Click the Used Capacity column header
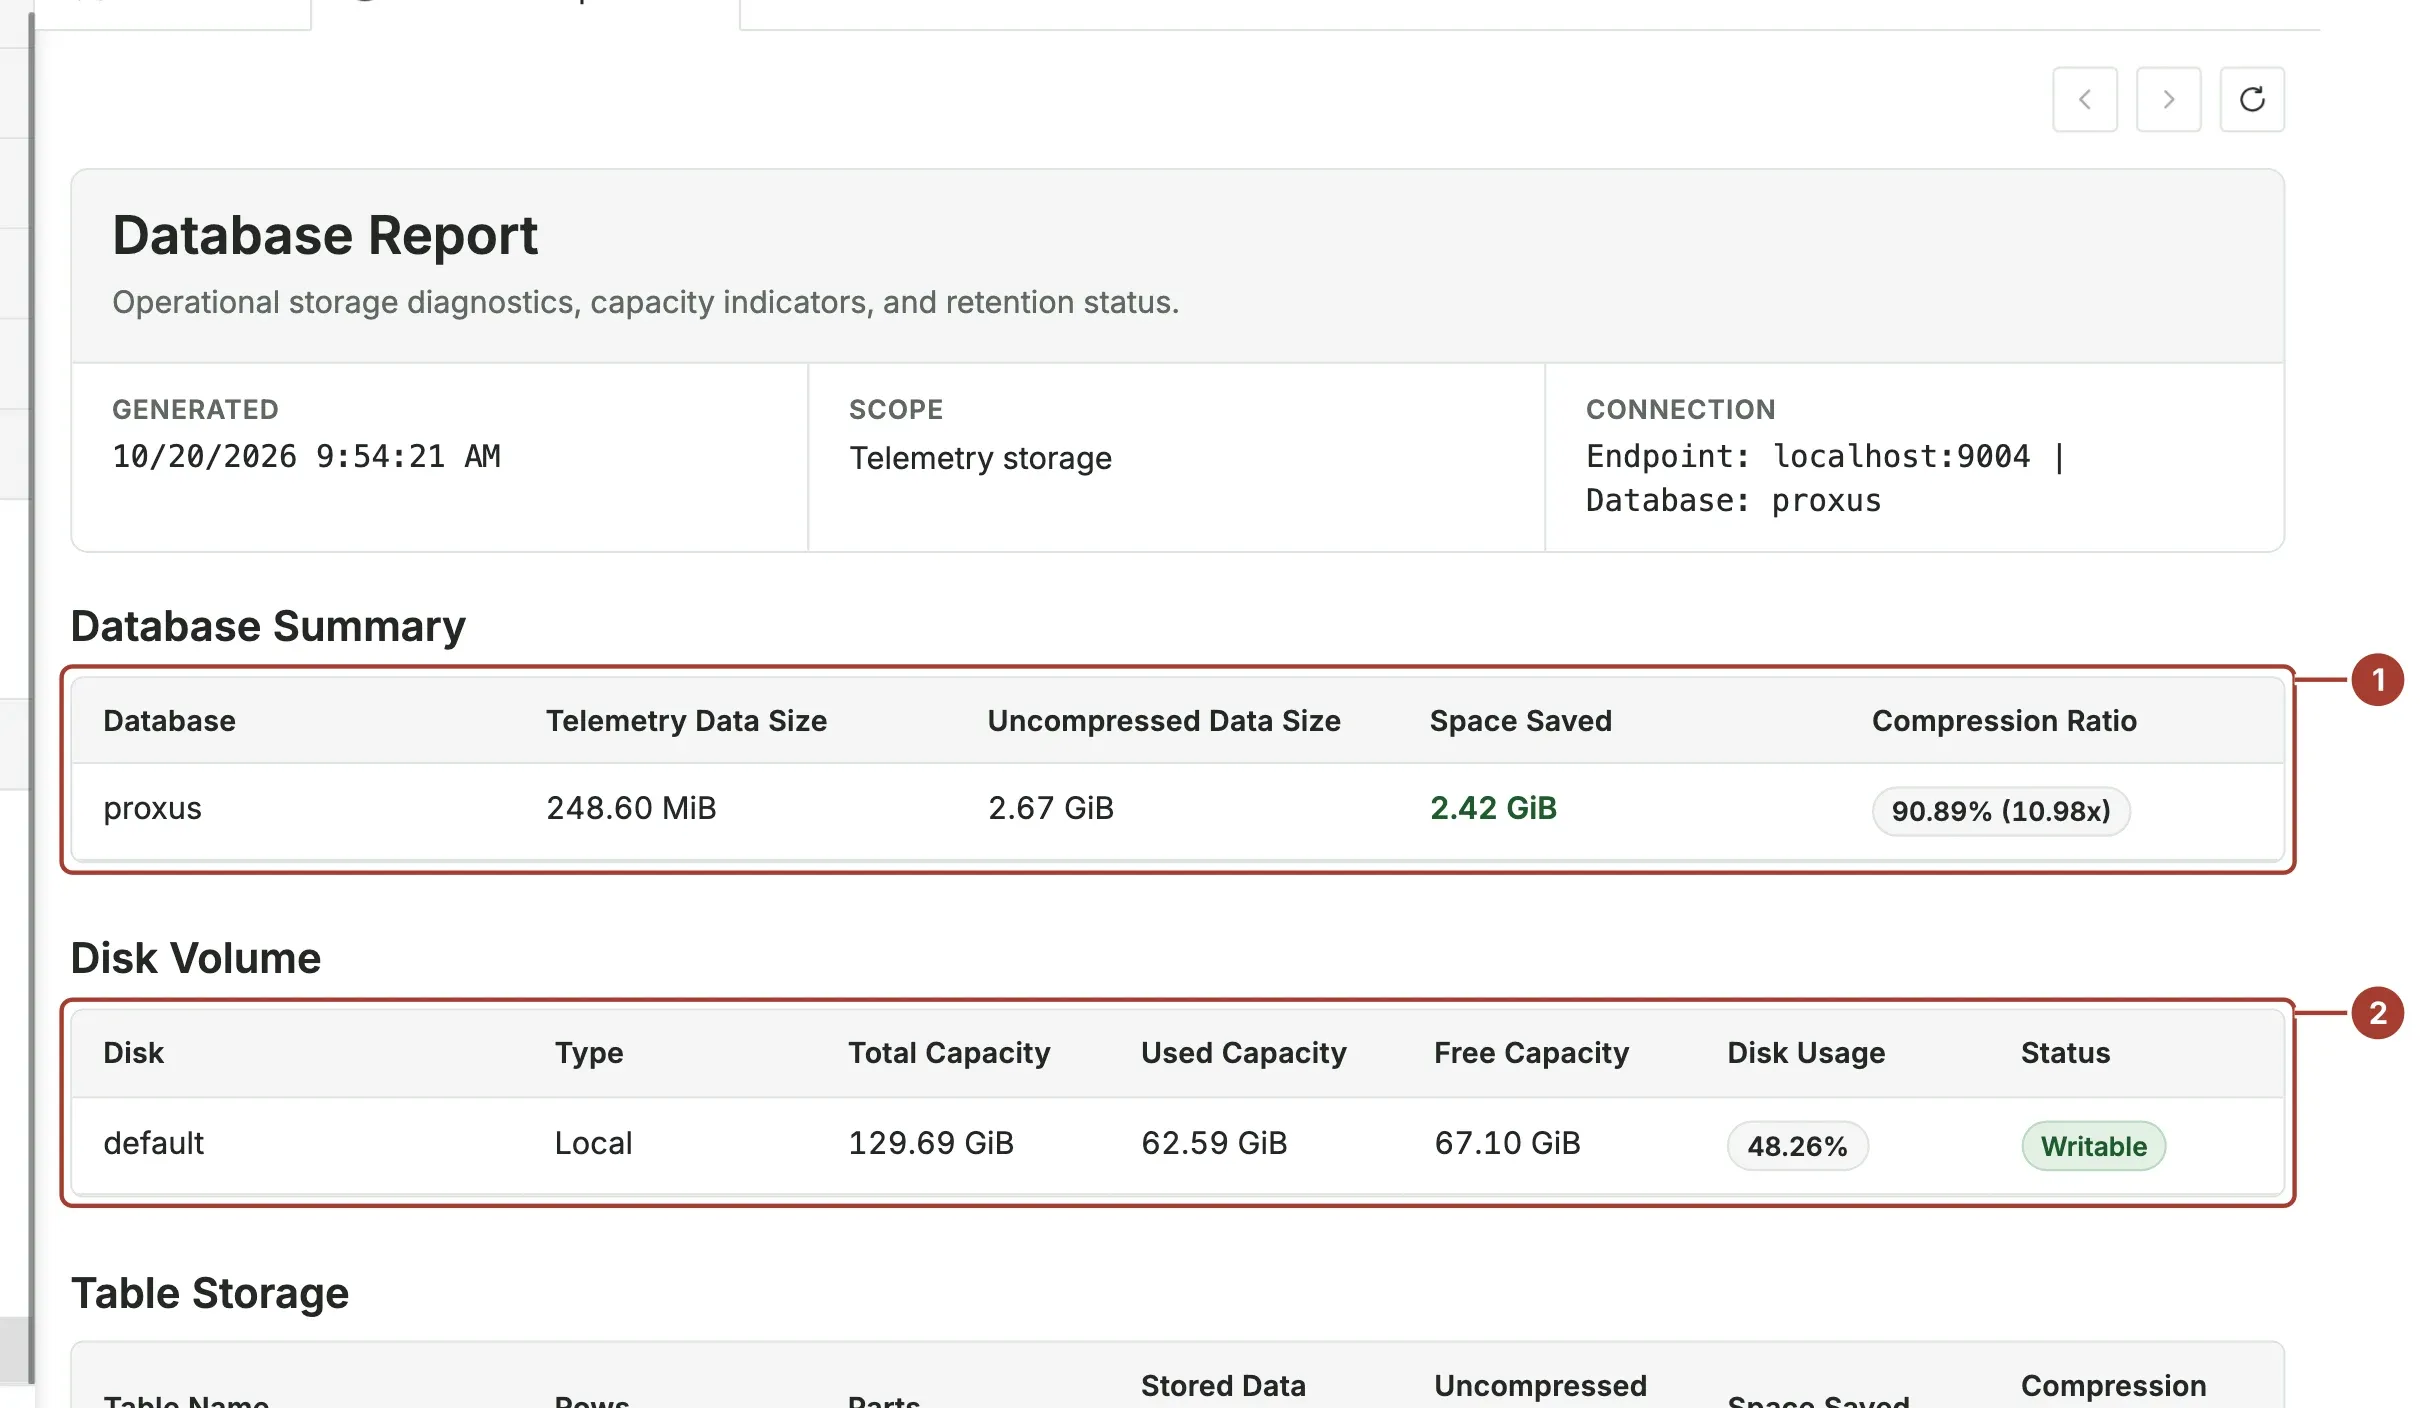Image resolution: width=2435 pixels, height=1408 pixels. pyautogui.click(x=1244, y=1053)
